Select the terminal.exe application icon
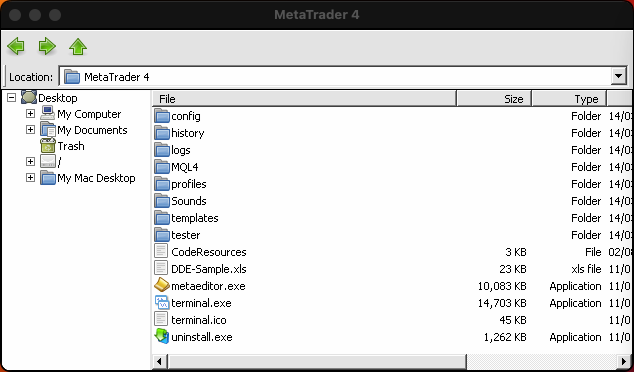Screen dimensions: 634x372 [x=162, y=303]
